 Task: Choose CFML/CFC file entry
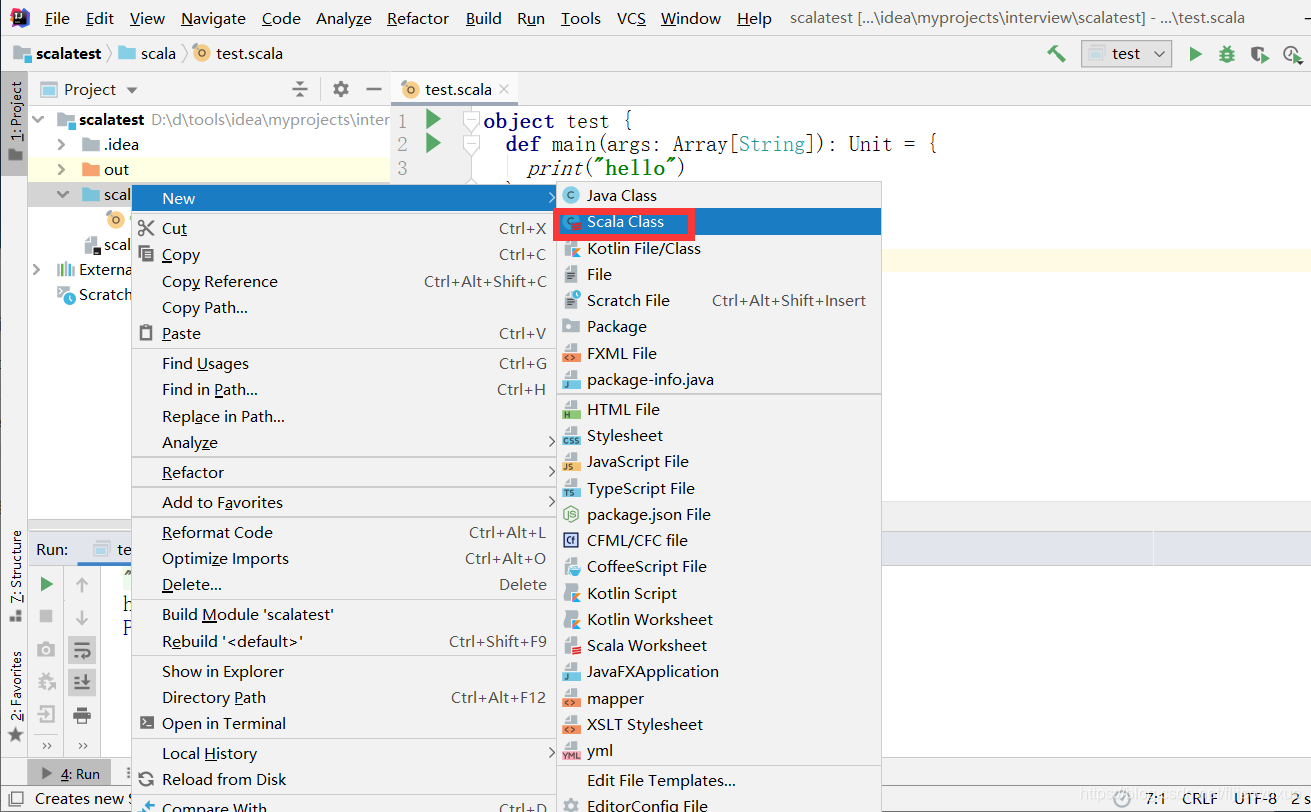coord(718,540)
